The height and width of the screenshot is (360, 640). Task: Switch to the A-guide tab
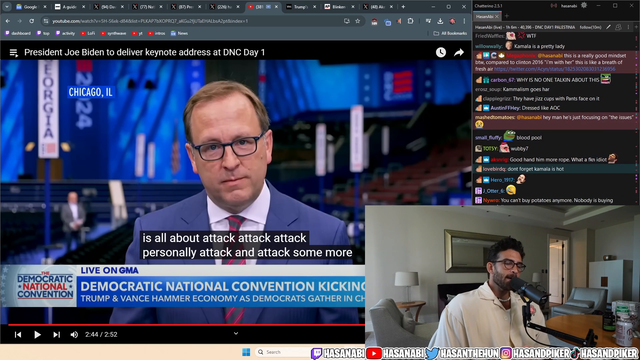tap(69, 7)
